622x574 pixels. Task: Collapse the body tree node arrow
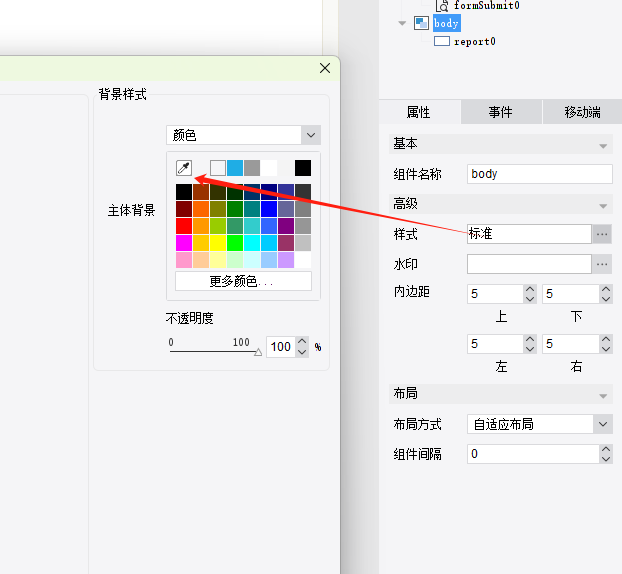click(x=402, y=23)
